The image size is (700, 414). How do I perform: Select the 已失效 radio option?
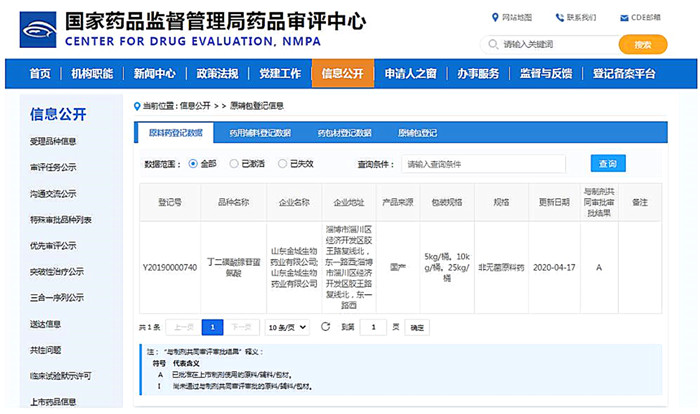pyautogui.click(x=282, y=163)
